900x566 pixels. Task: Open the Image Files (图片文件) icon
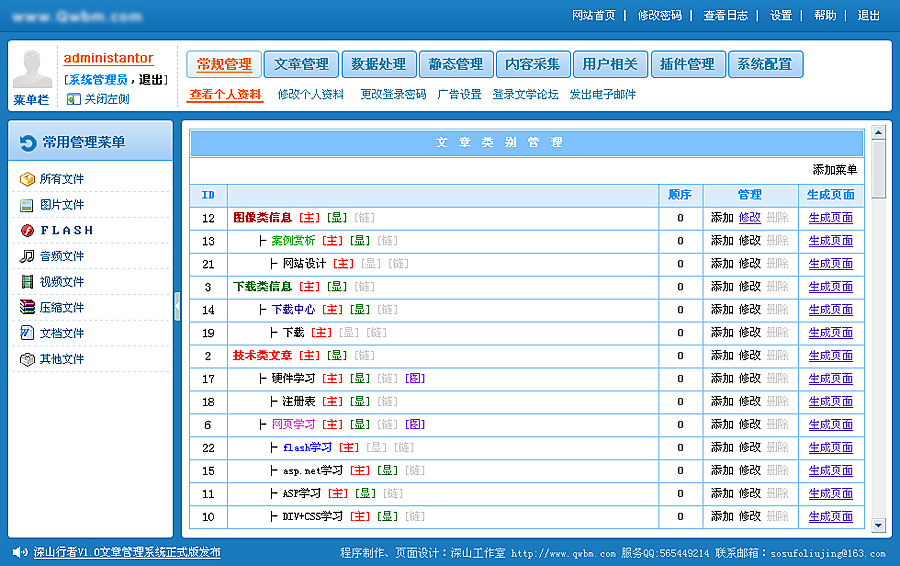[x=27, y=205]
